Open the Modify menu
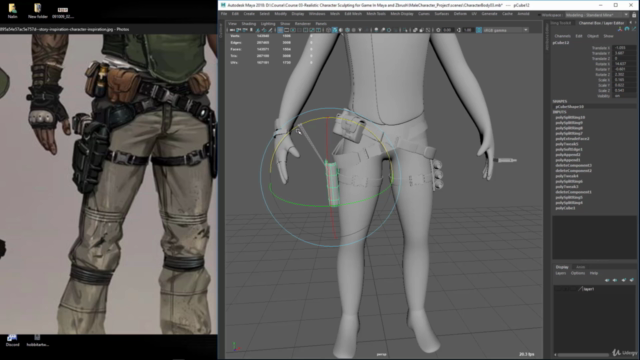This screenshot has height=360, width=640. (280, 14)
